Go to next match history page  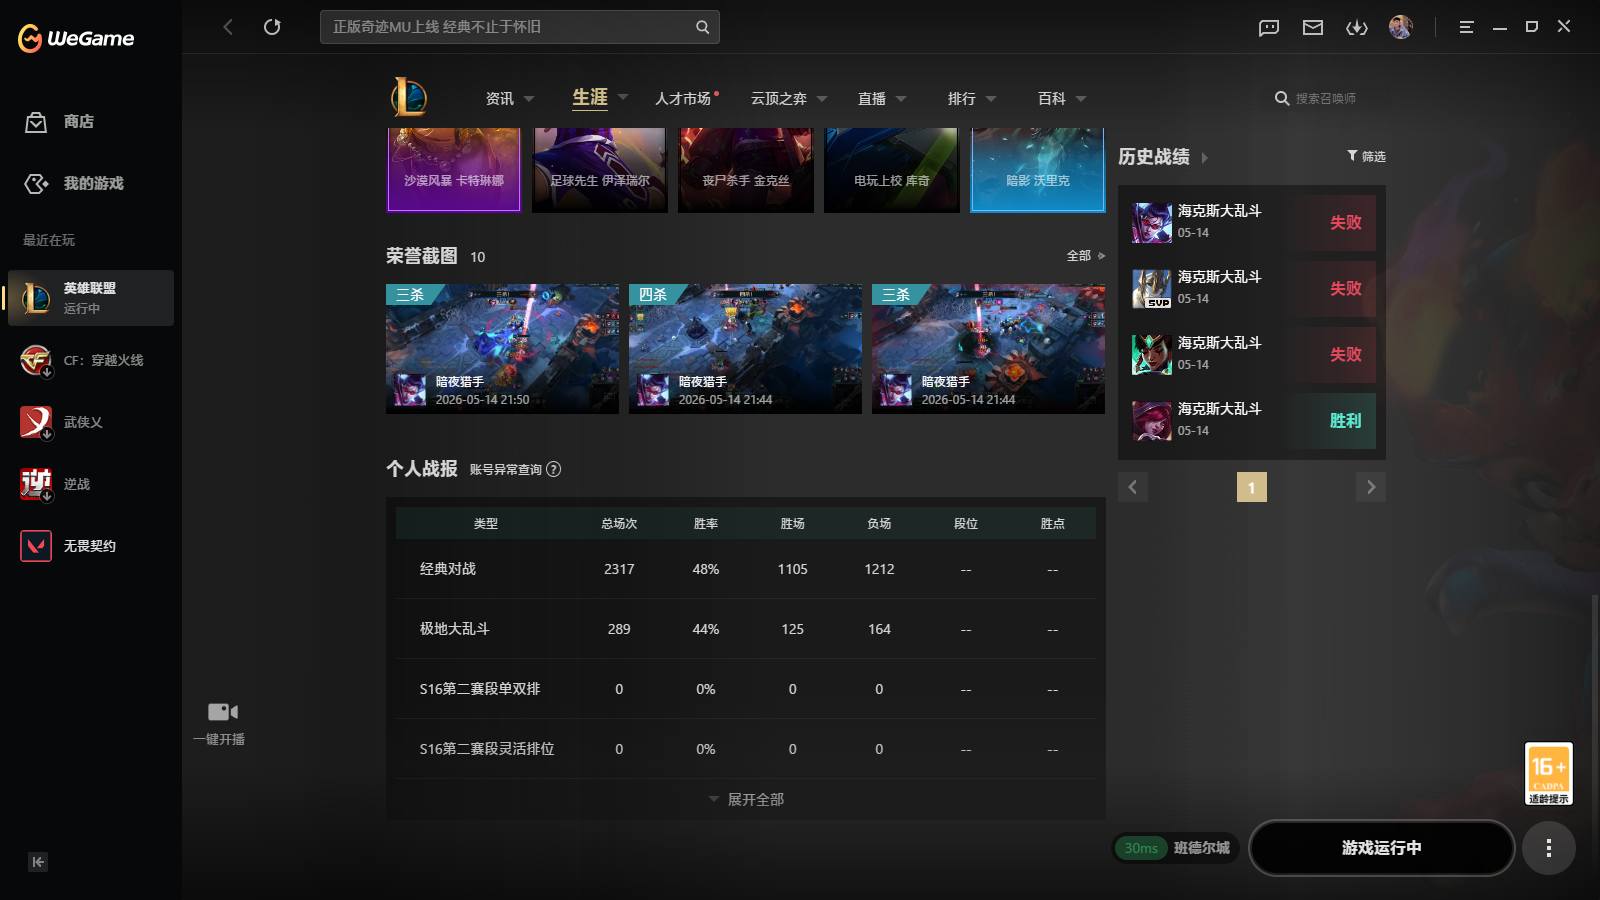pos(1371,487)
